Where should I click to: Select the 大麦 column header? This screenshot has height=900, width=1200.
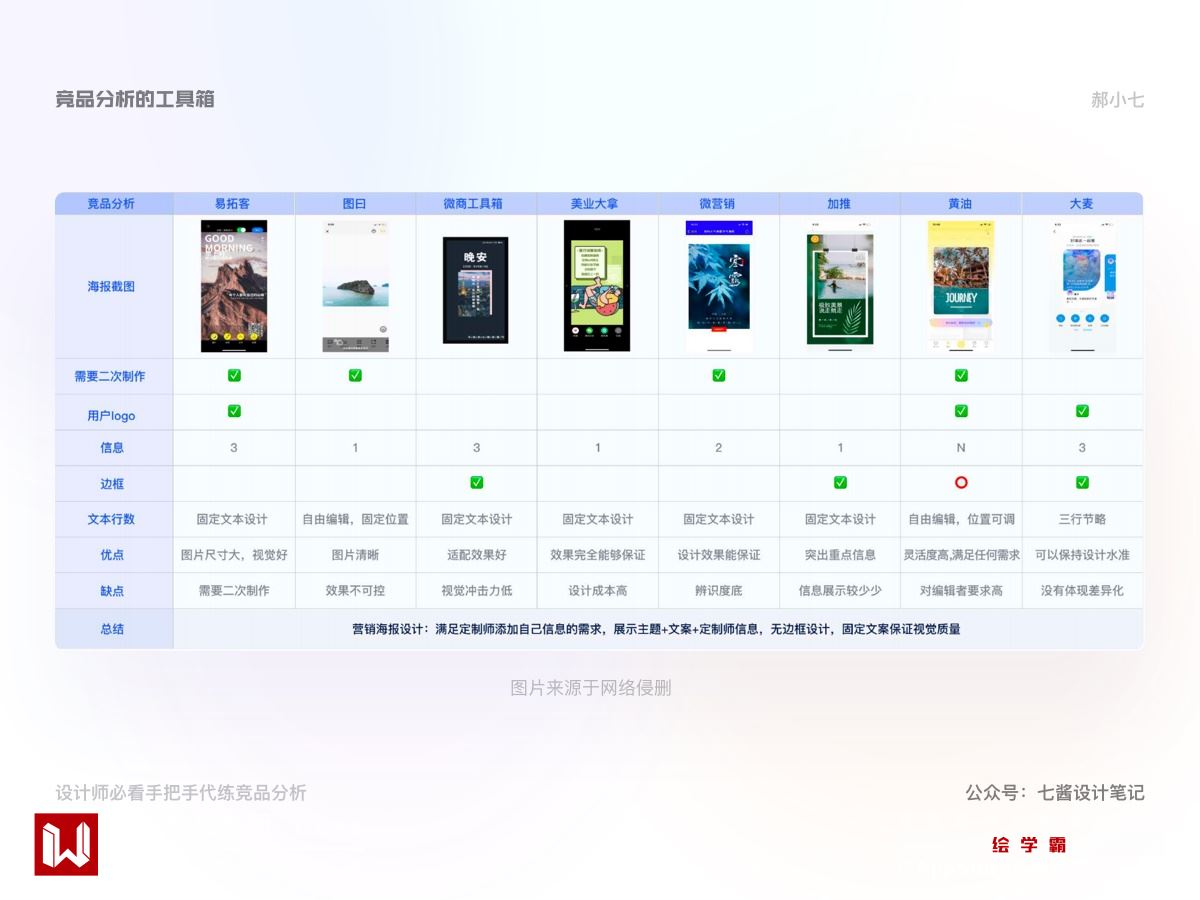pyautogui.click(x=1081, y=203)
